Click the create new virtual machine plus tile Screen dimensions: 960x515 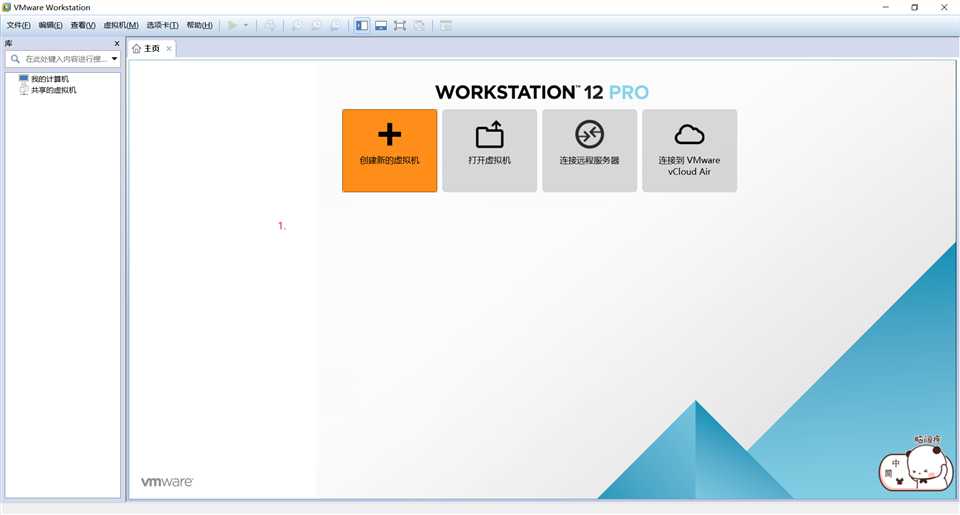[x=389, y=151]
